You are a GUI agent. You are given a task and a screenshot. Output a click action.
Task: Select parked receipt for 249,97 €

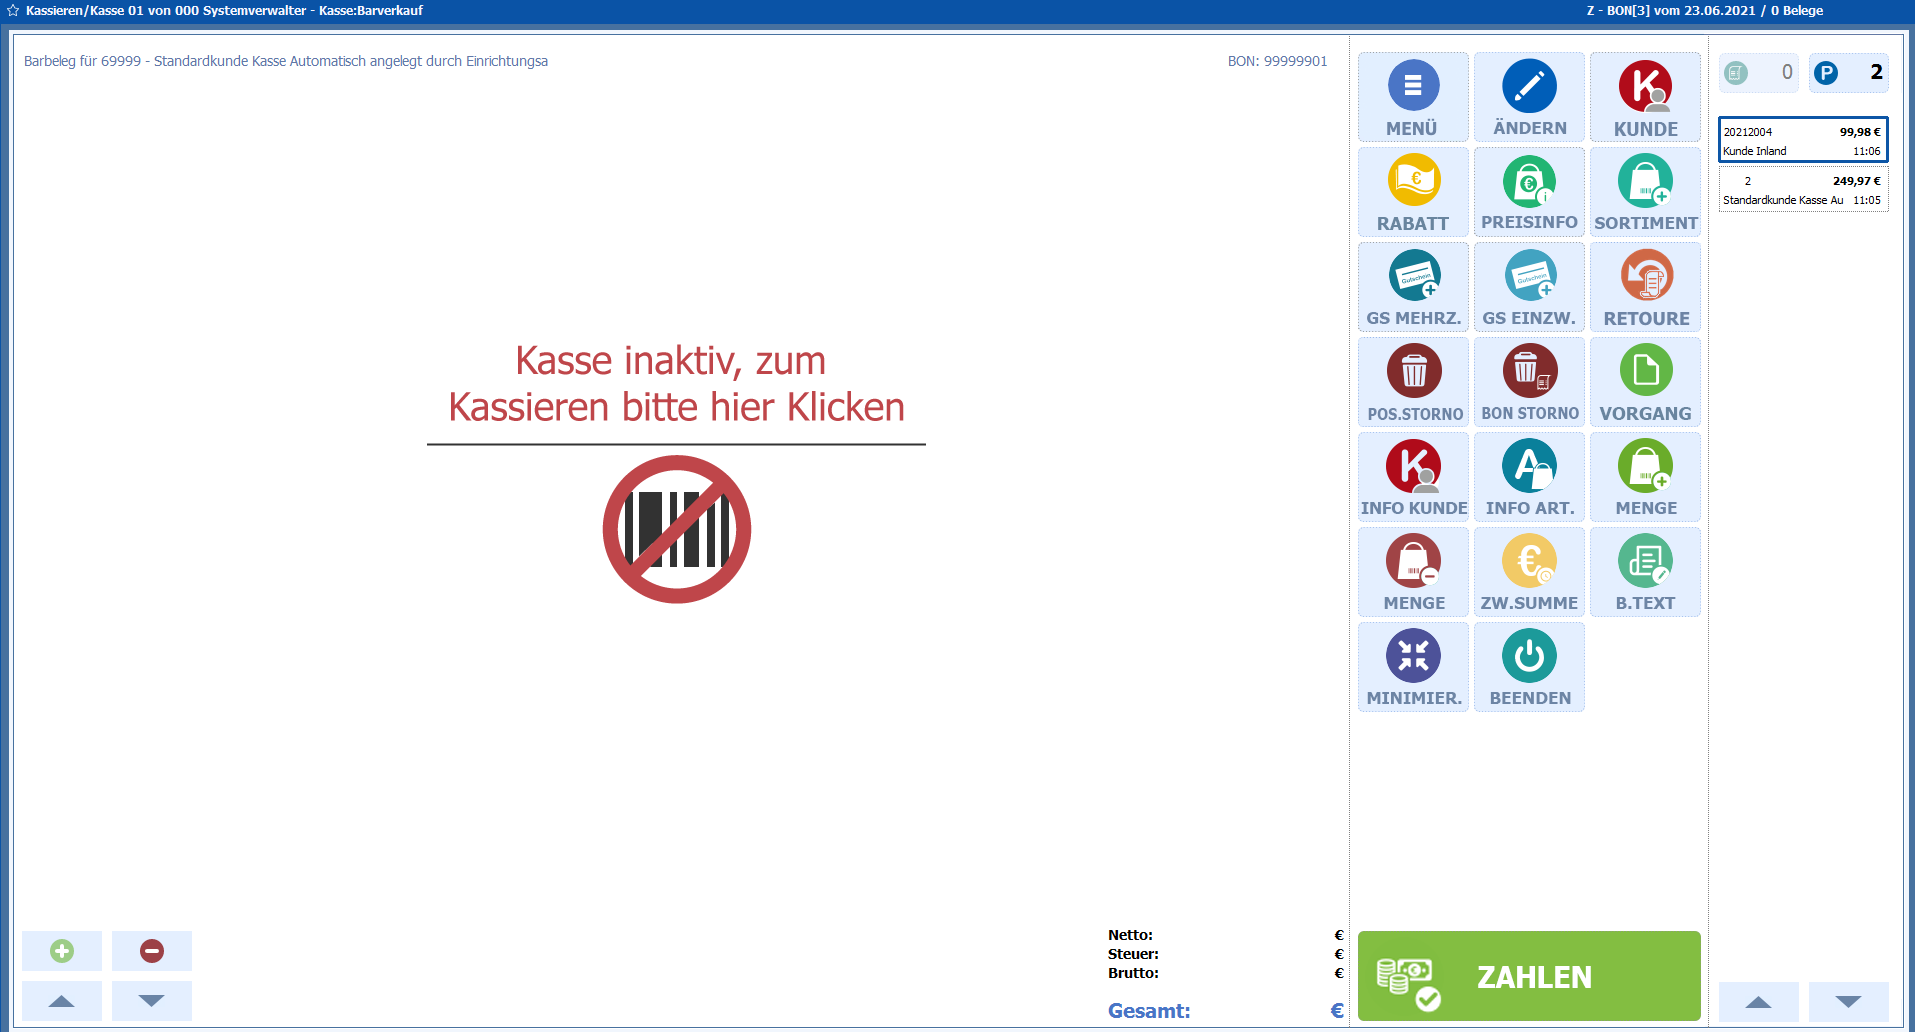[1802, 190]
